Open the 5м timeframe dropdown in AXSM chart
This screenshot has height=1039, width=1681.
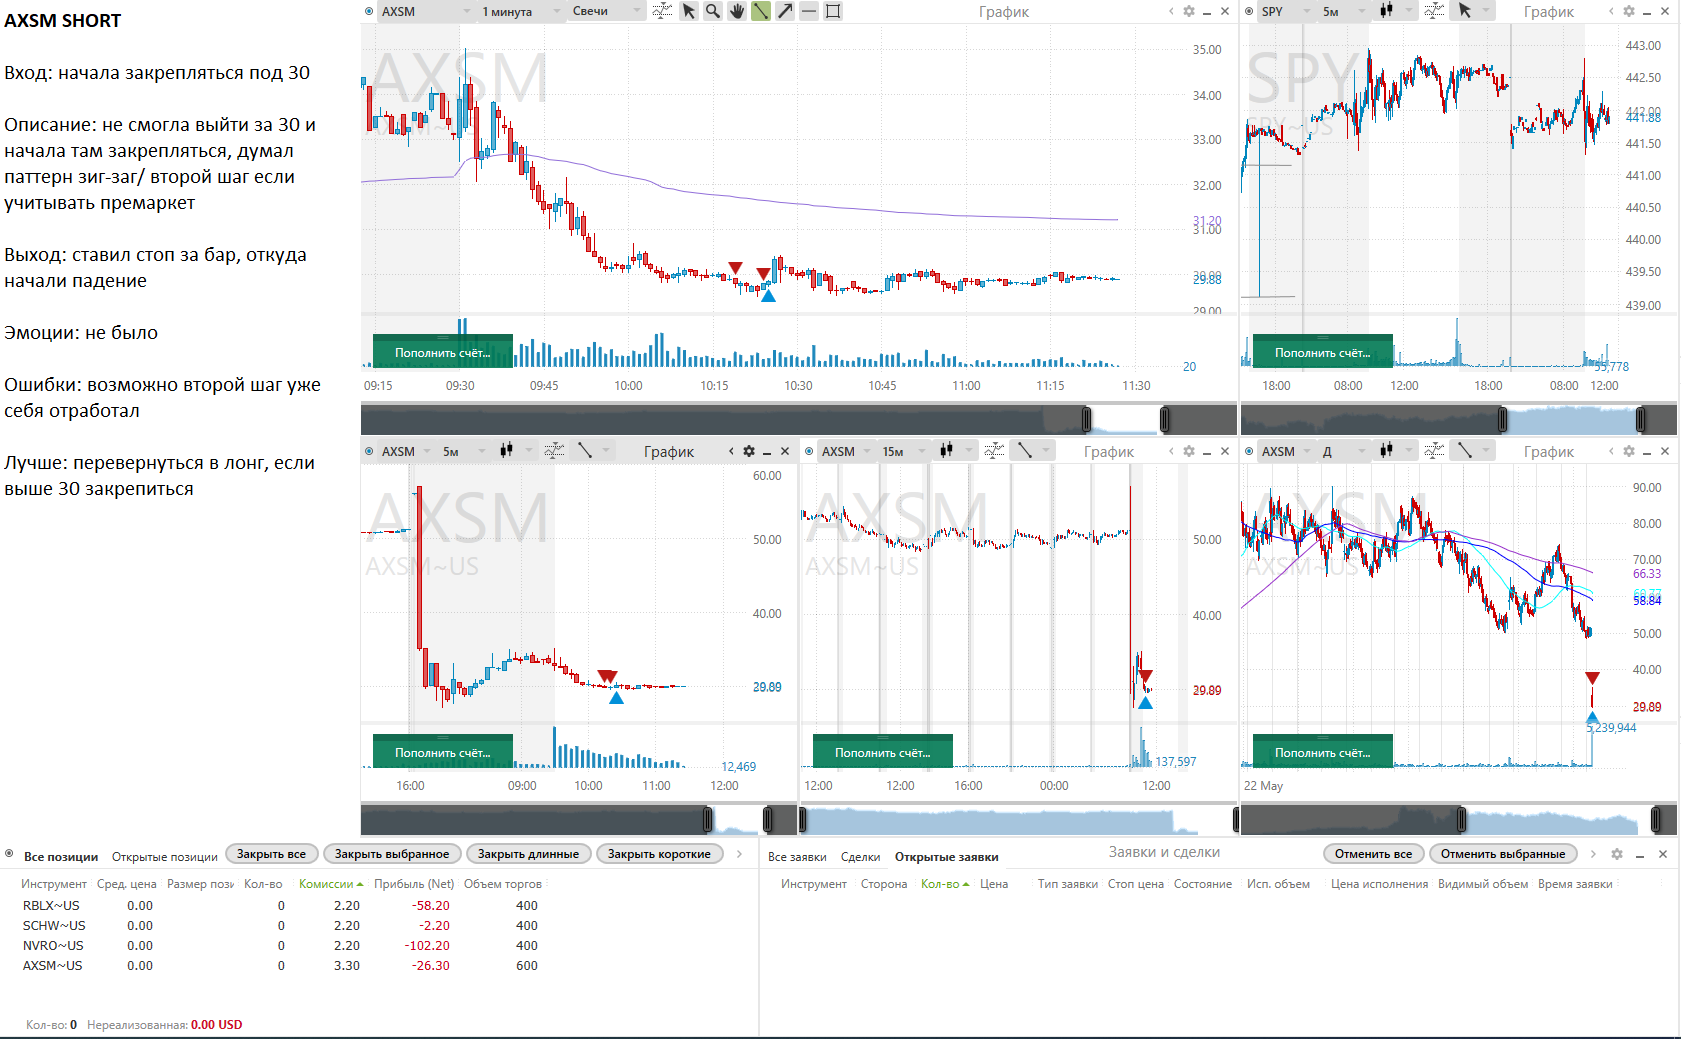(x=463, y=451)
